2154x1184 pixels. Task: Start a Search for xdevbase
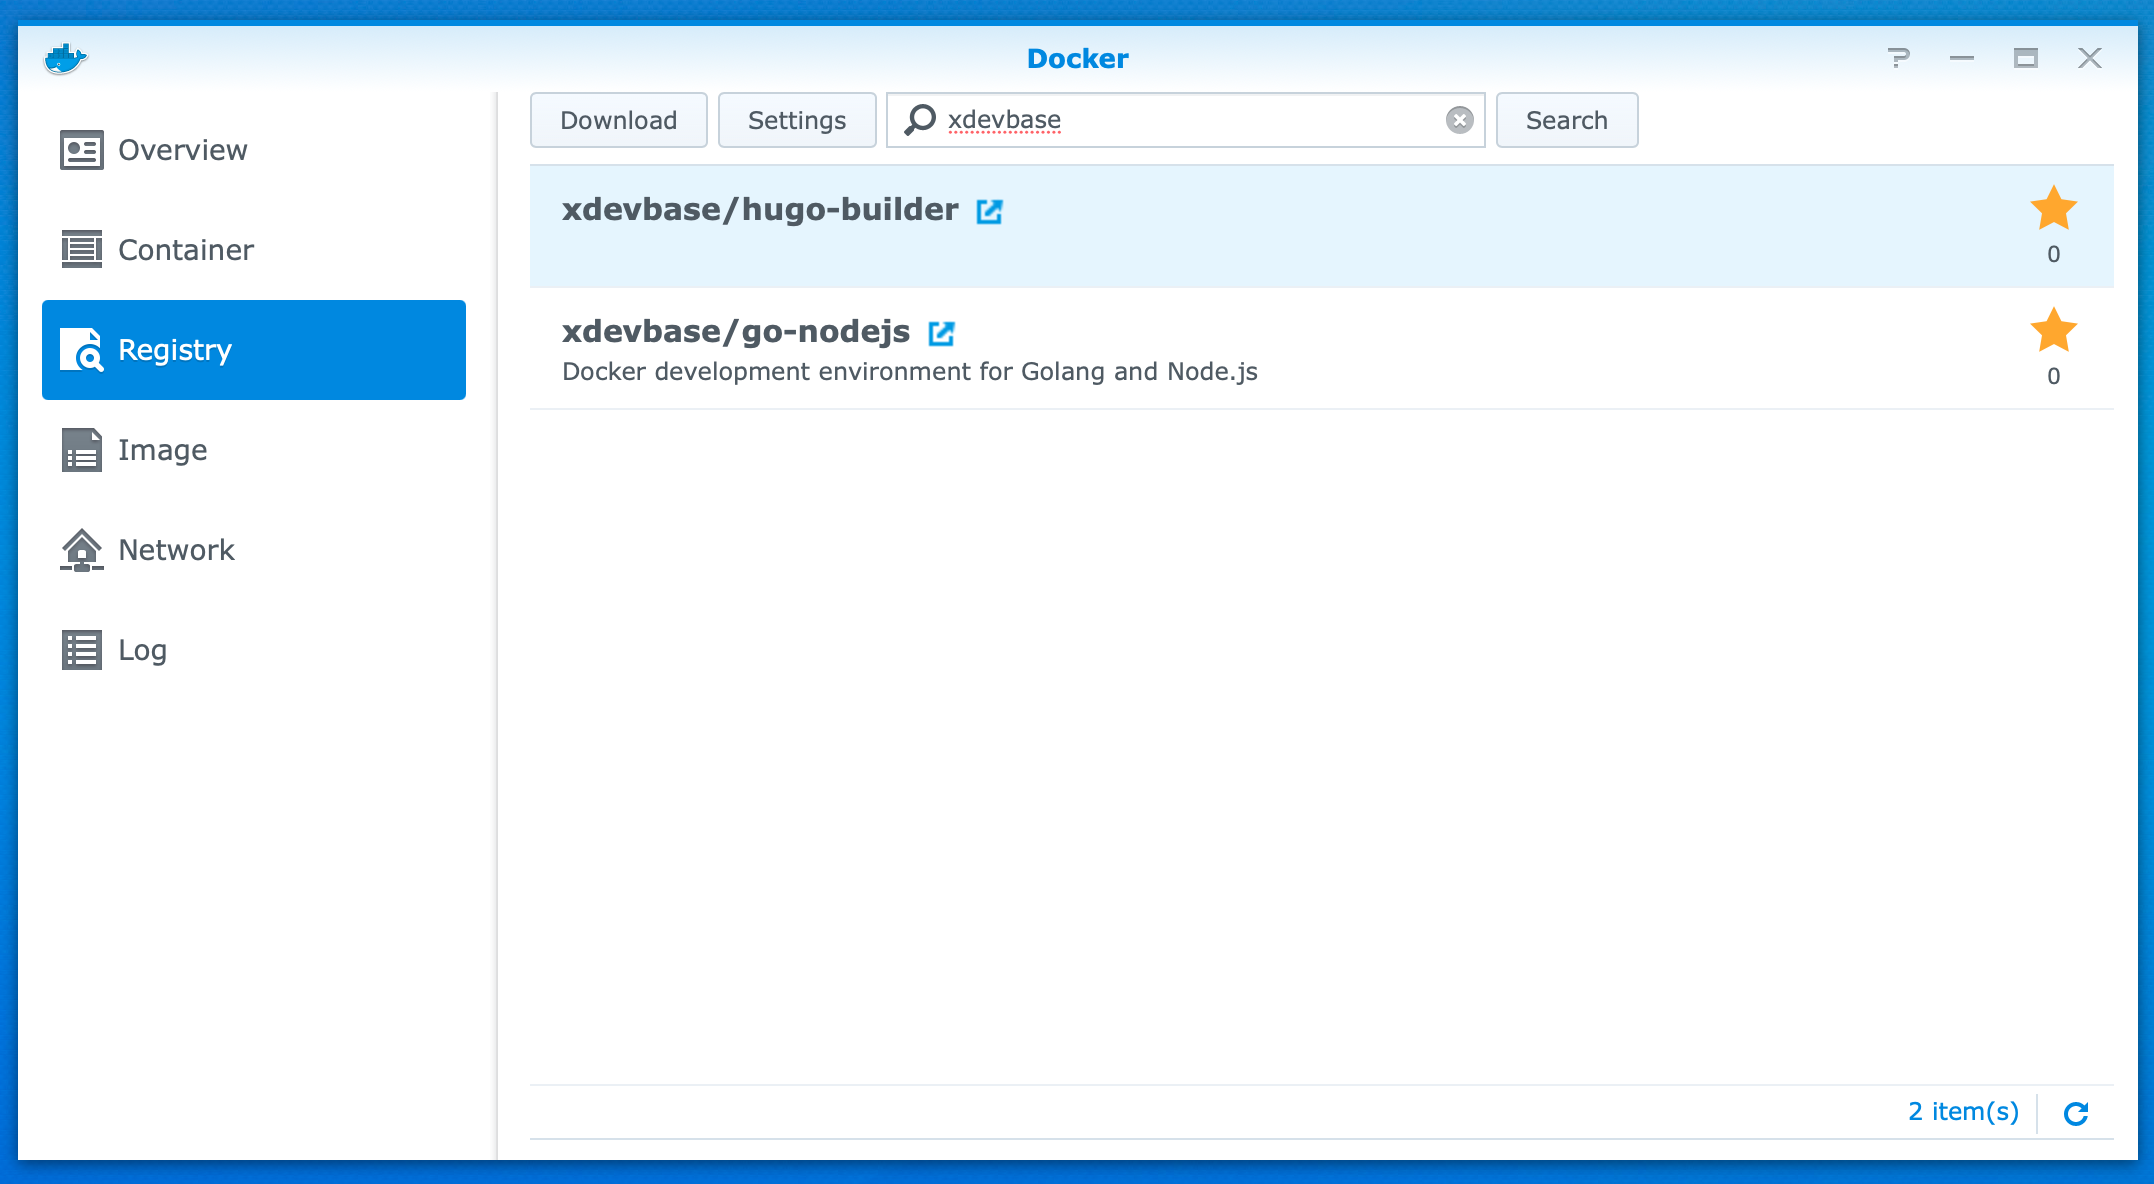pyautogui.click(x=1566, y=119)
